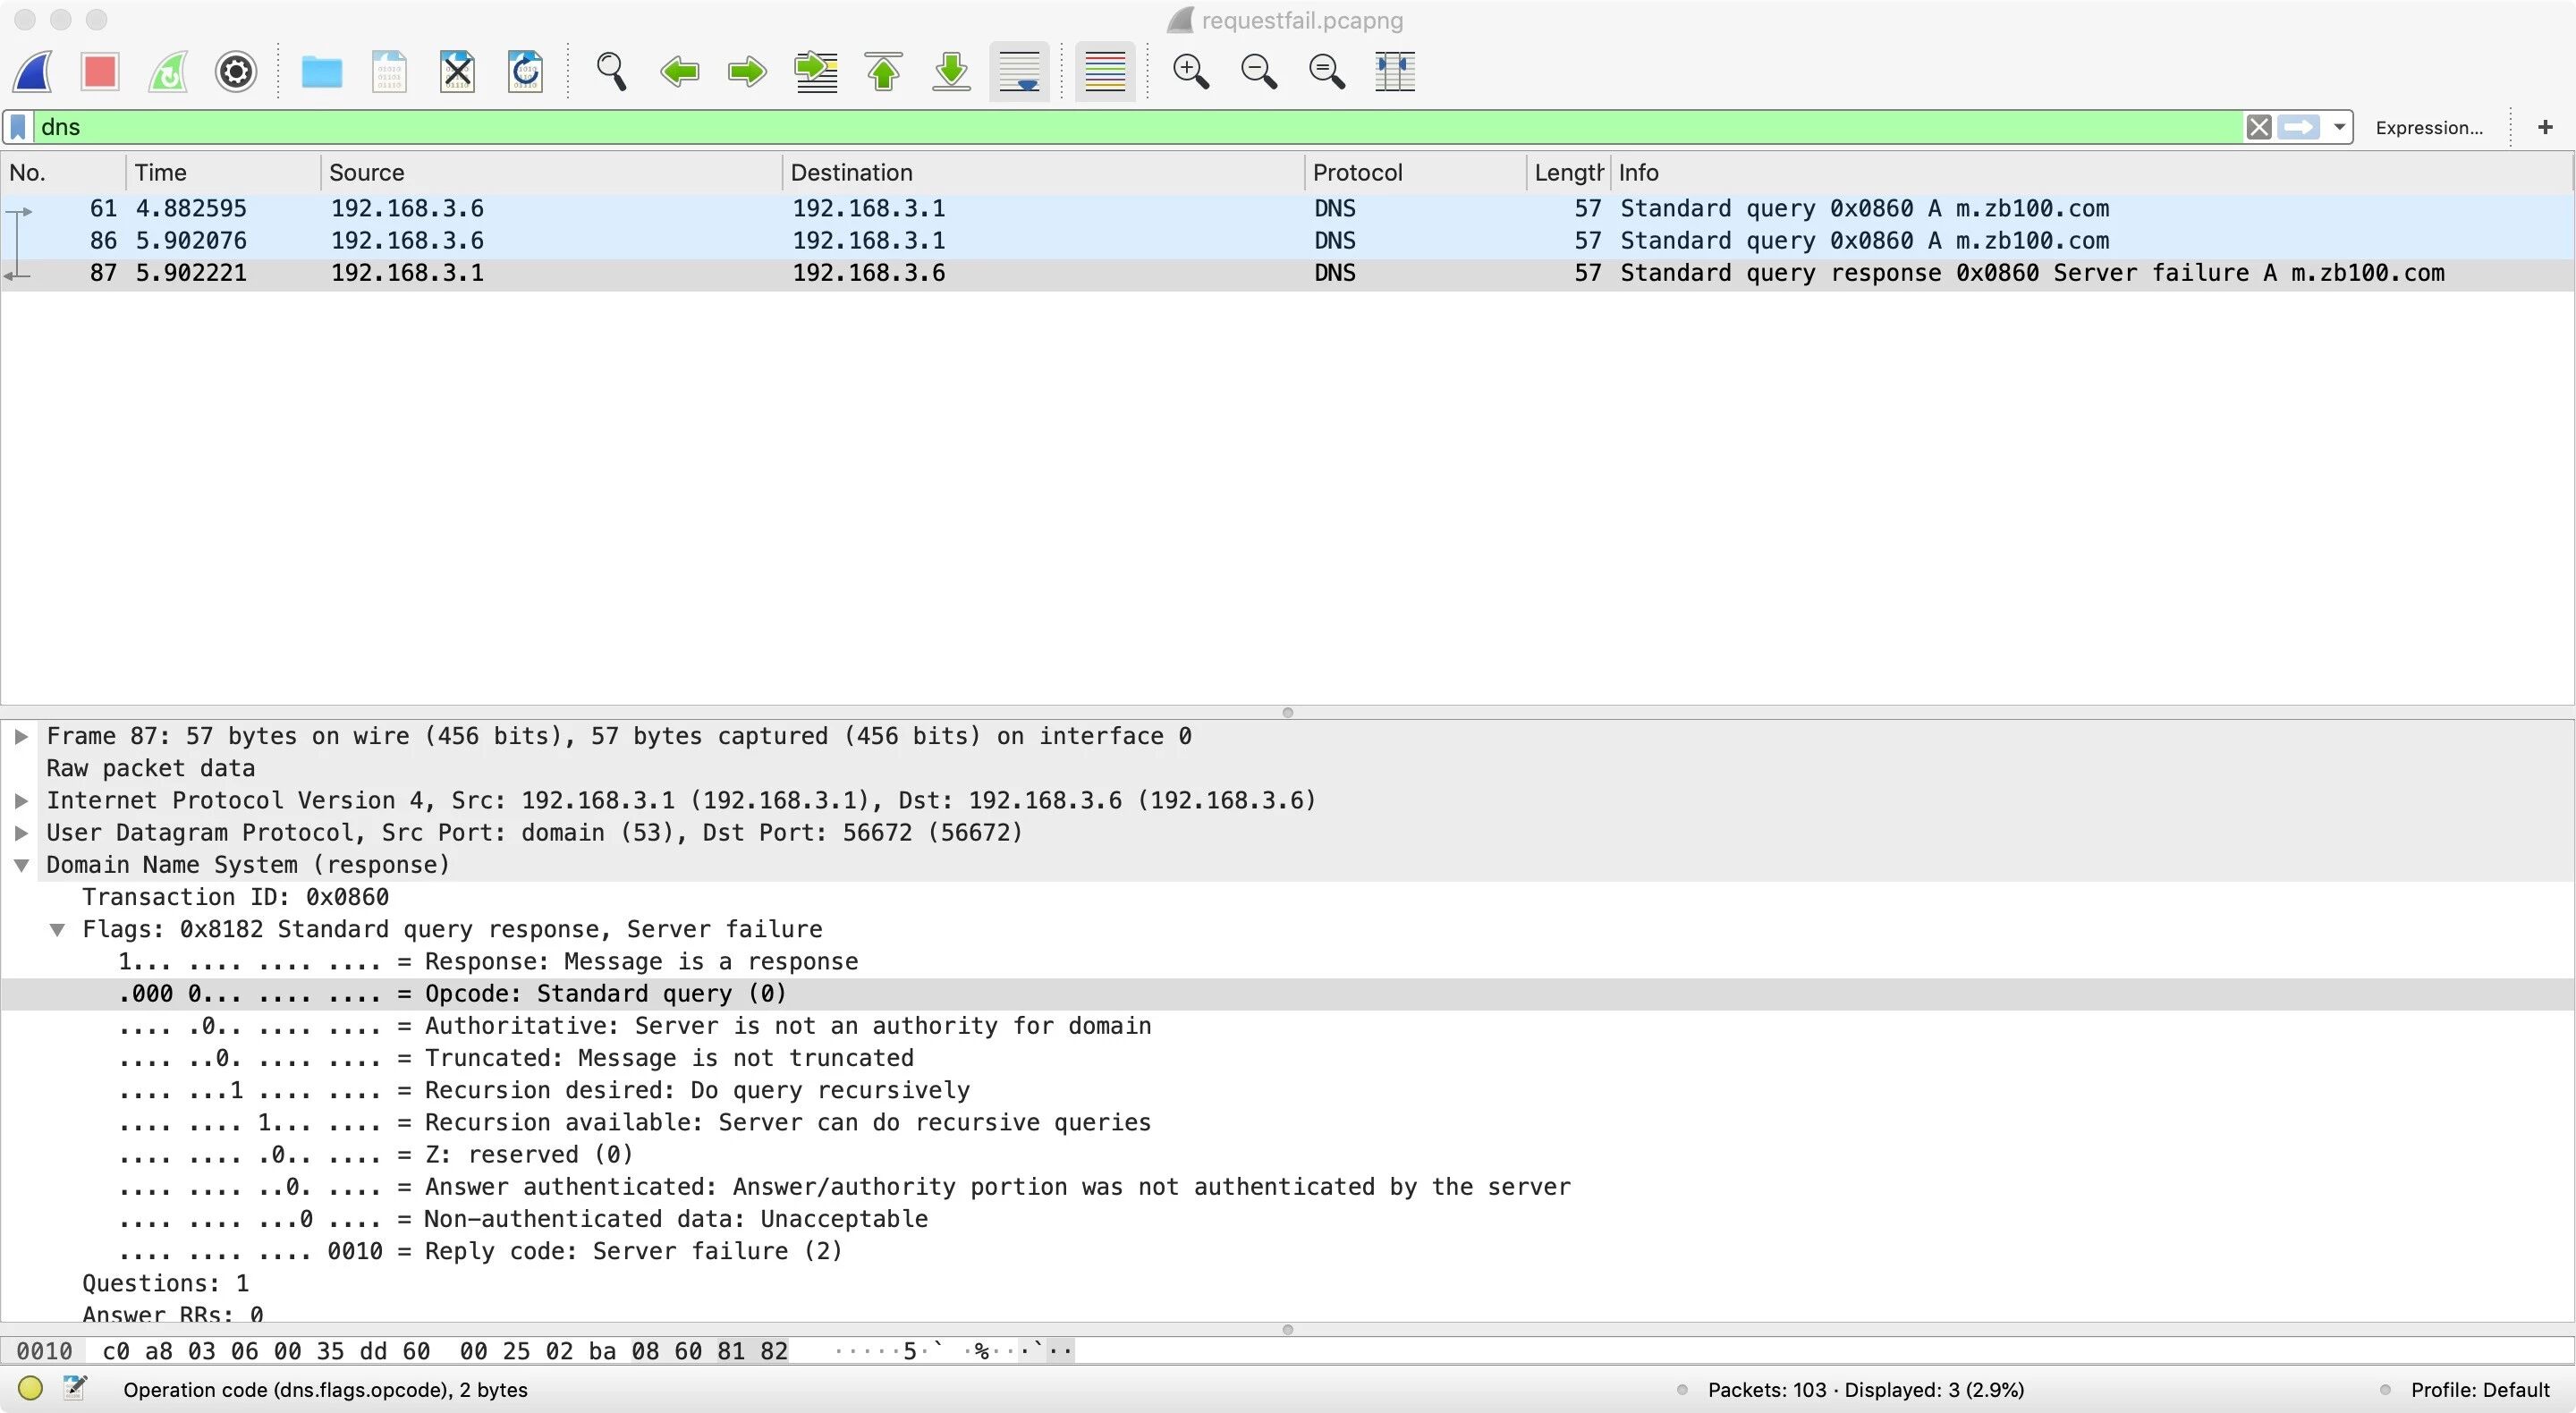Click the find packet magnifier icon
The width and height of the screenshot is (2576, 1413).
tap(611, 71)
